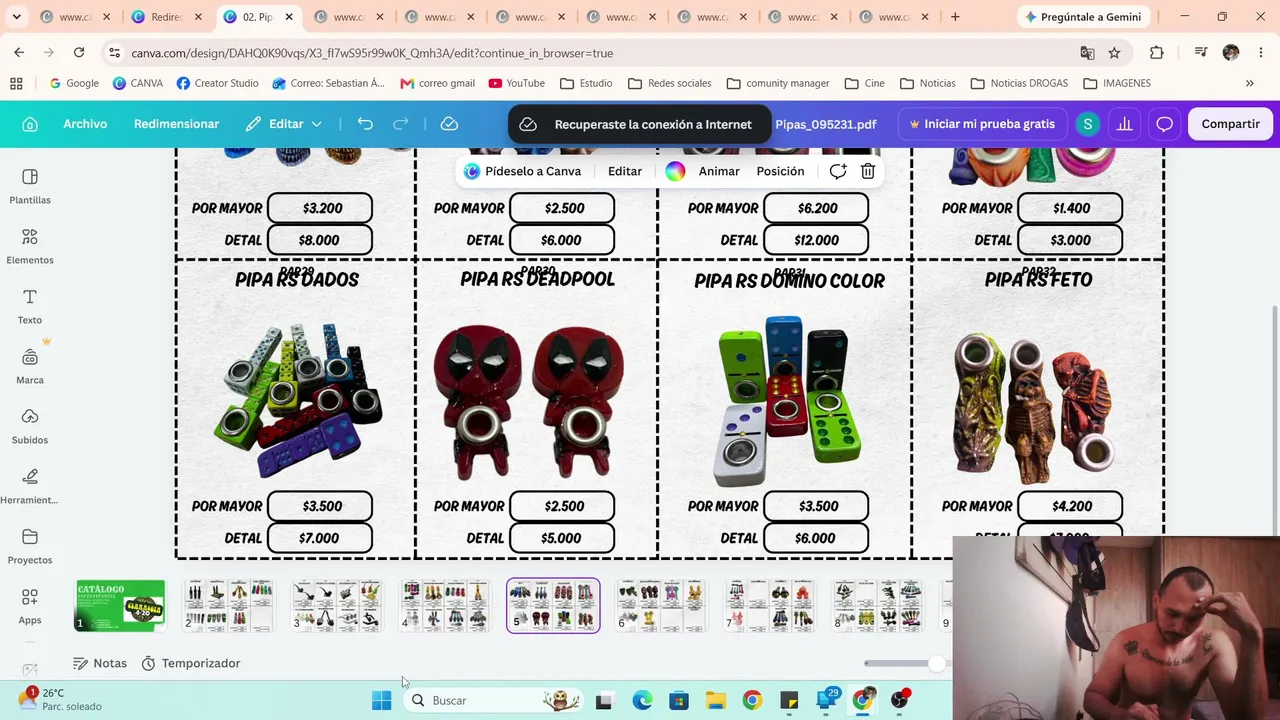
Task: Open the color wheel picker
Action: [x=675, y=171]
